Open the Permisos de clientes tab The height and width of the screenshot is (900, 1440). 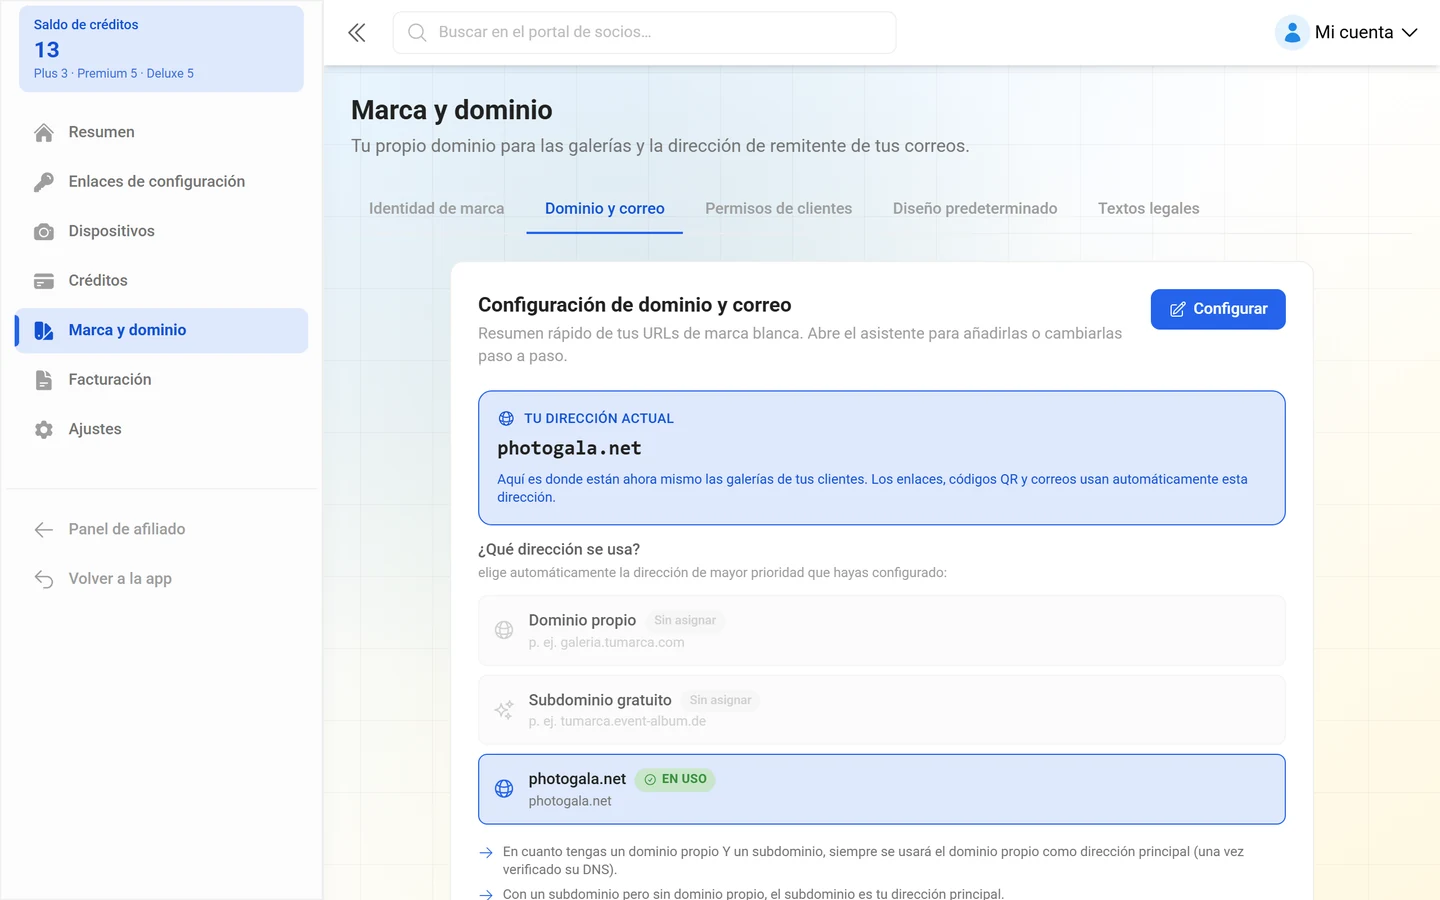tap(778, 208)
